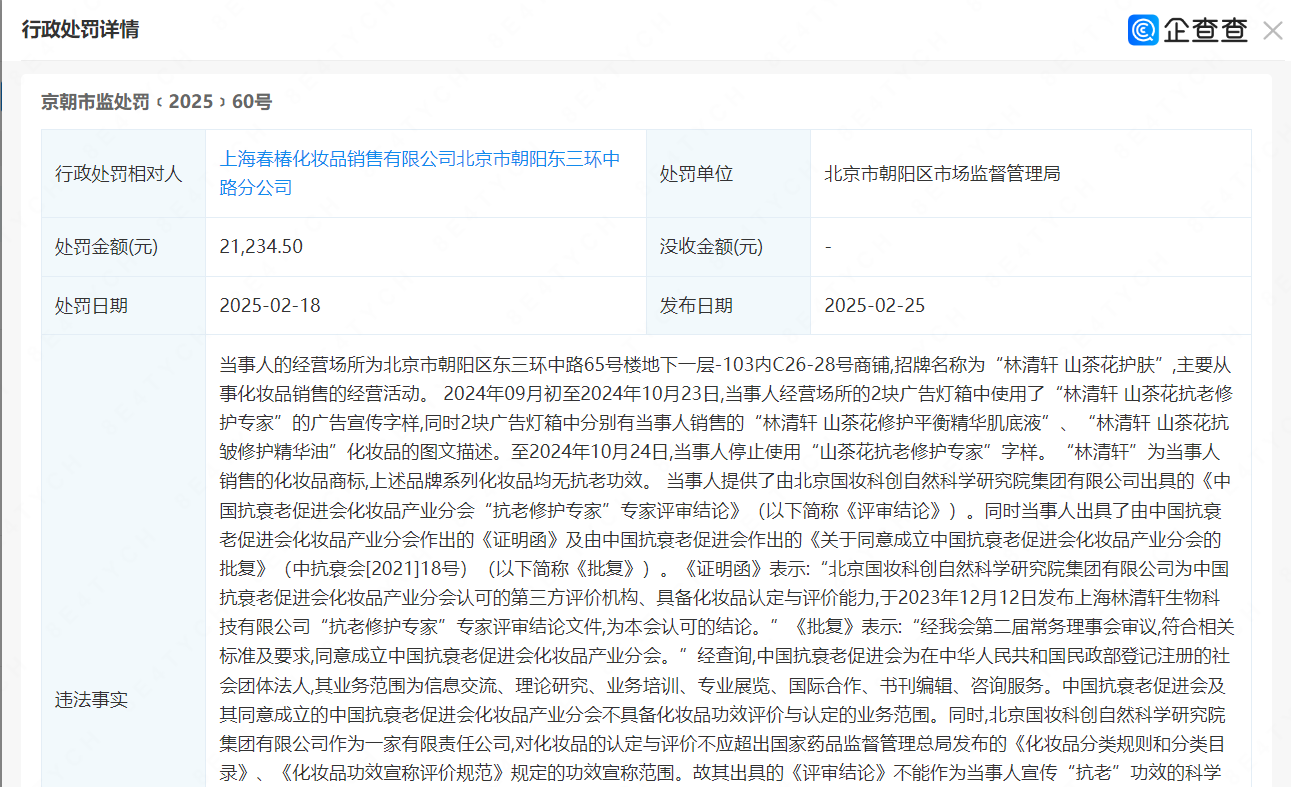Click the 没收金额(元) label cell

(711, 247)
